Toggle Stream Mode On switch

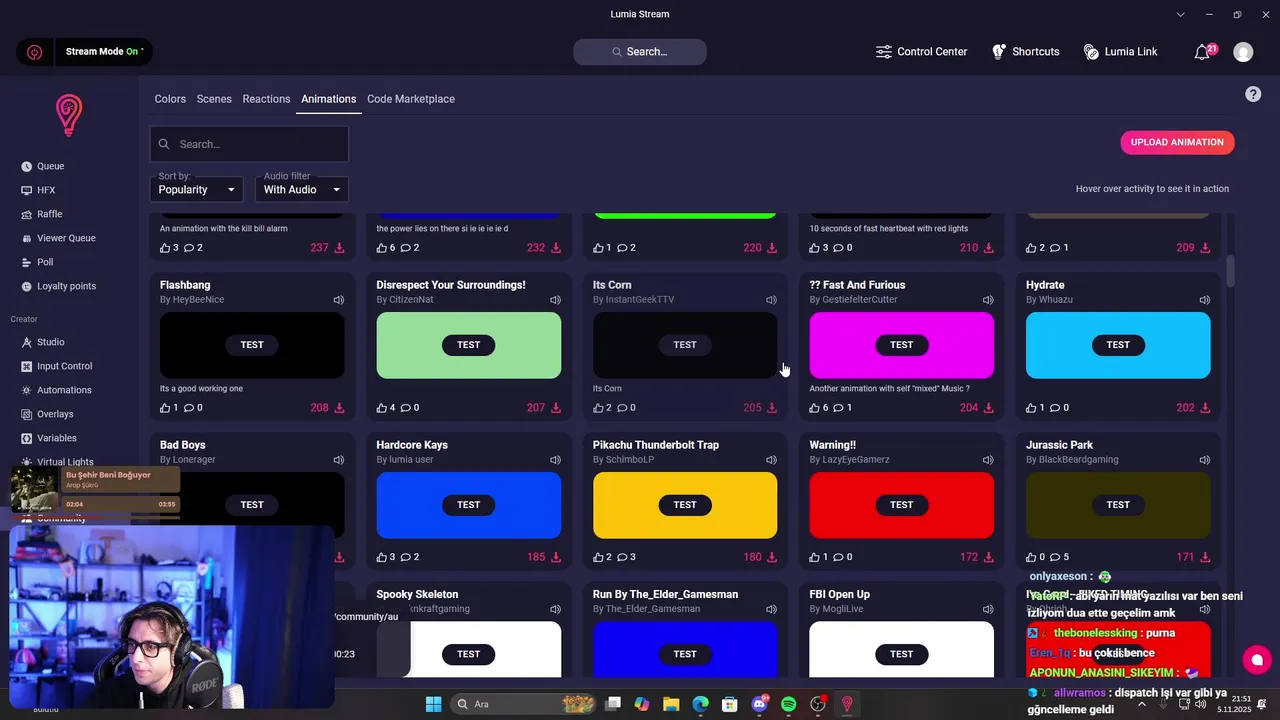(x=105, y=52)
